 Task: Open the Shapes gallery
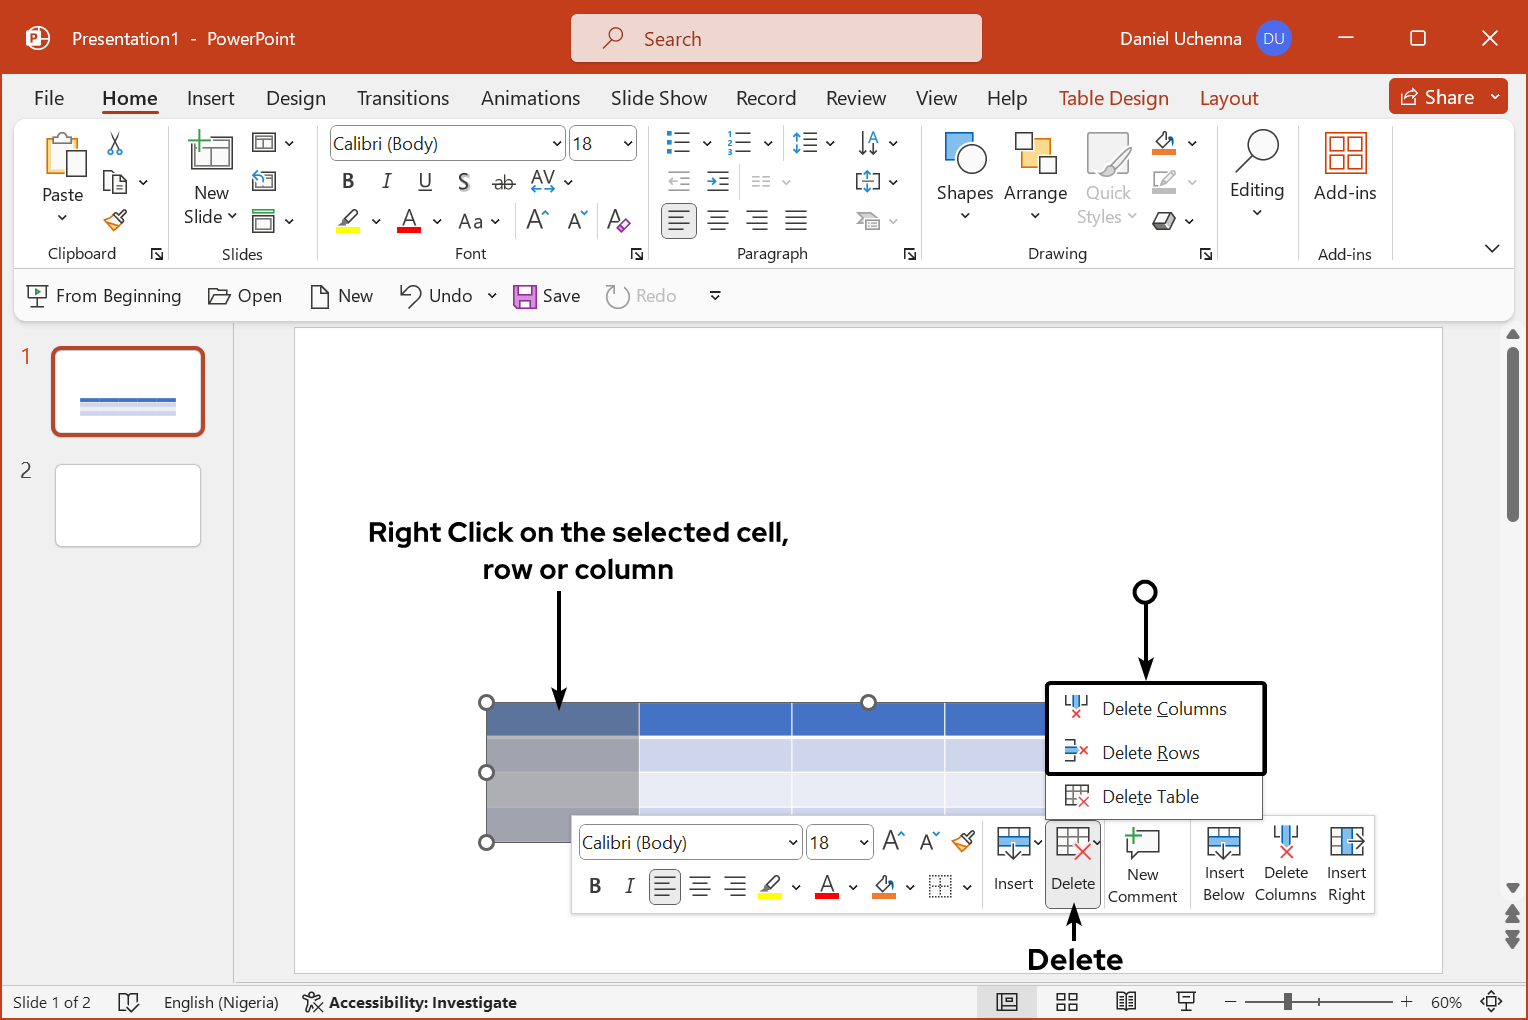click(964, 177)
